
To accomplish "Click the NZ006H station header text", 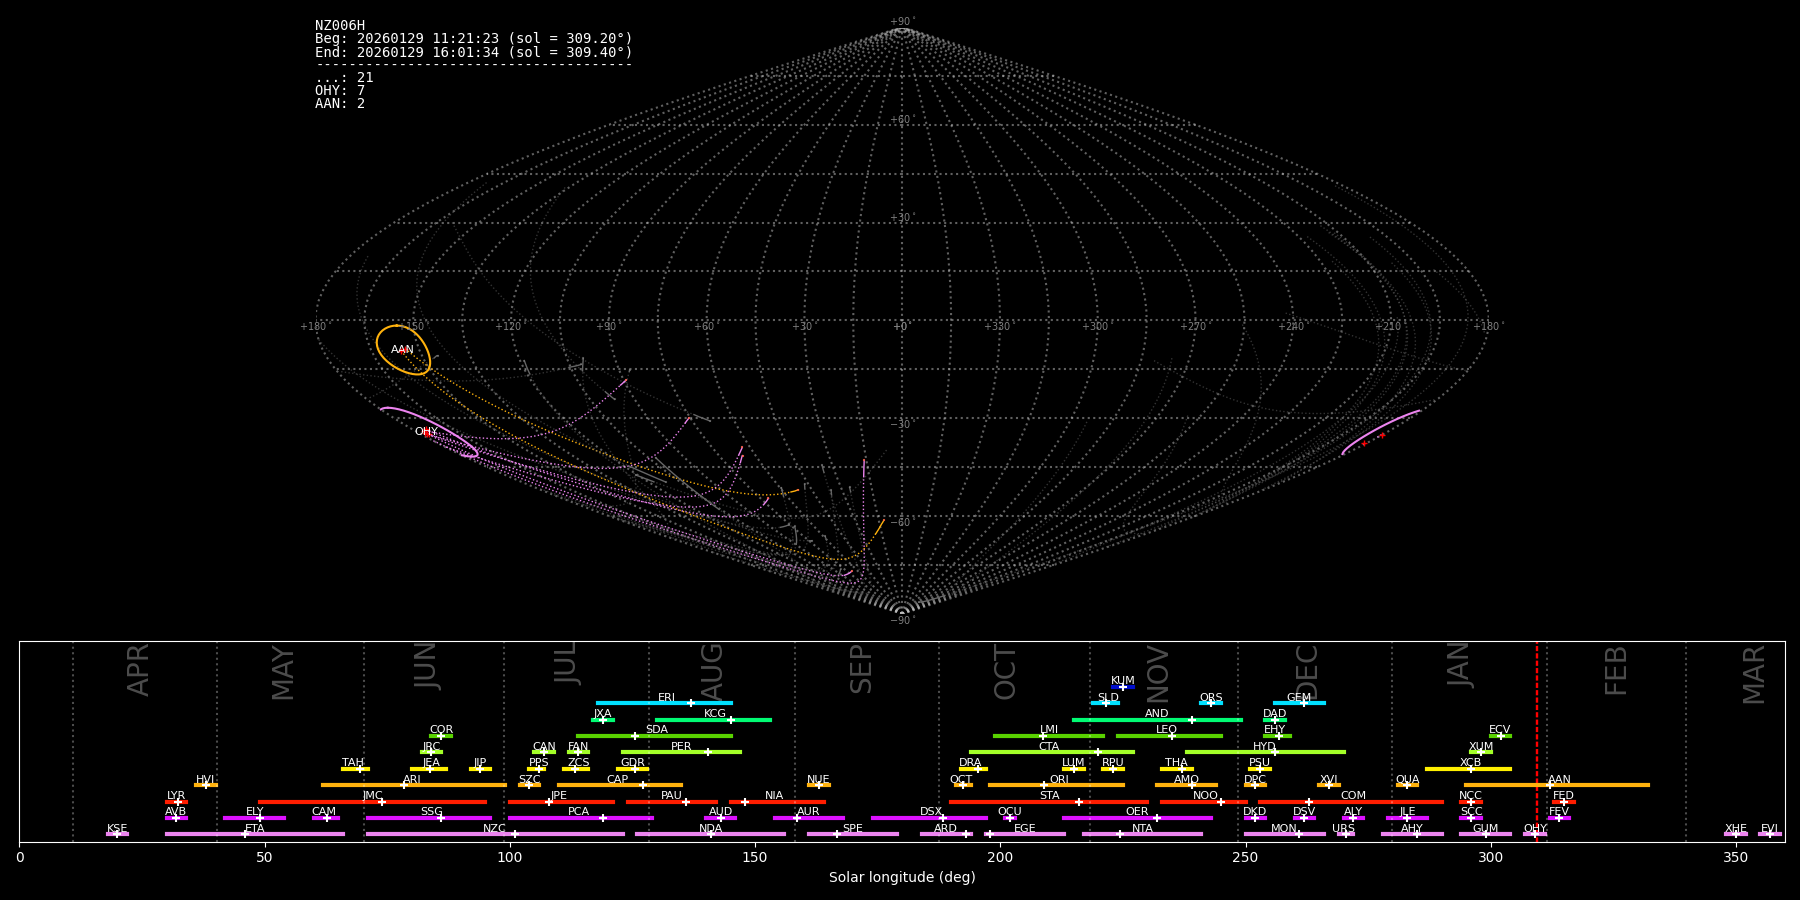I will (x=340, y=26).
